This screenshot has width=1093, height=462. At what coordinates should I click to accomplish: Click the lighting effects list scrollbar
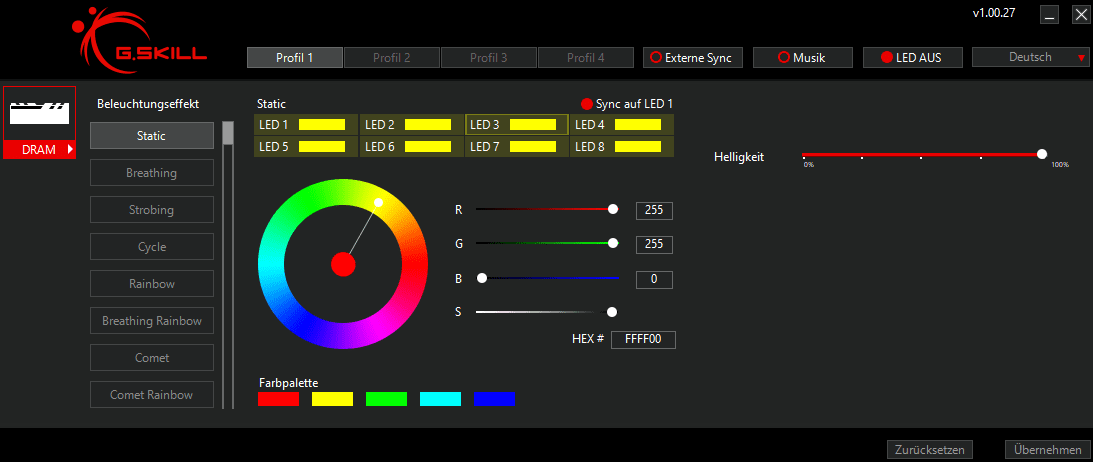(x=228, y=132)
